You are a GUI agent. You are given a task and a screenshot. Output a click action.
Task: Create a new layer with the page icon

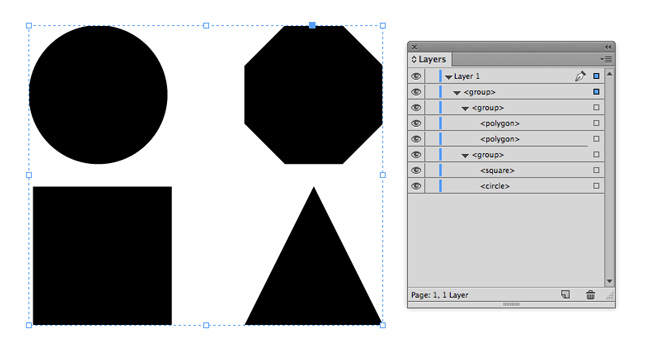565,295
